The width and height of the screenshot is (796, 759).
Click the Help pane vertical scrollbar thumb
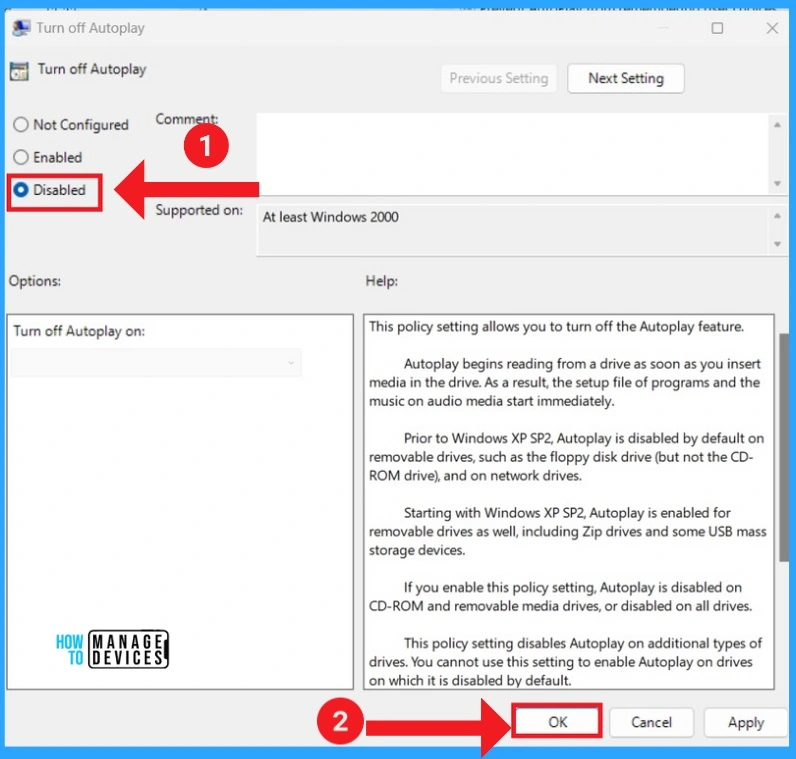click(784, 447)
